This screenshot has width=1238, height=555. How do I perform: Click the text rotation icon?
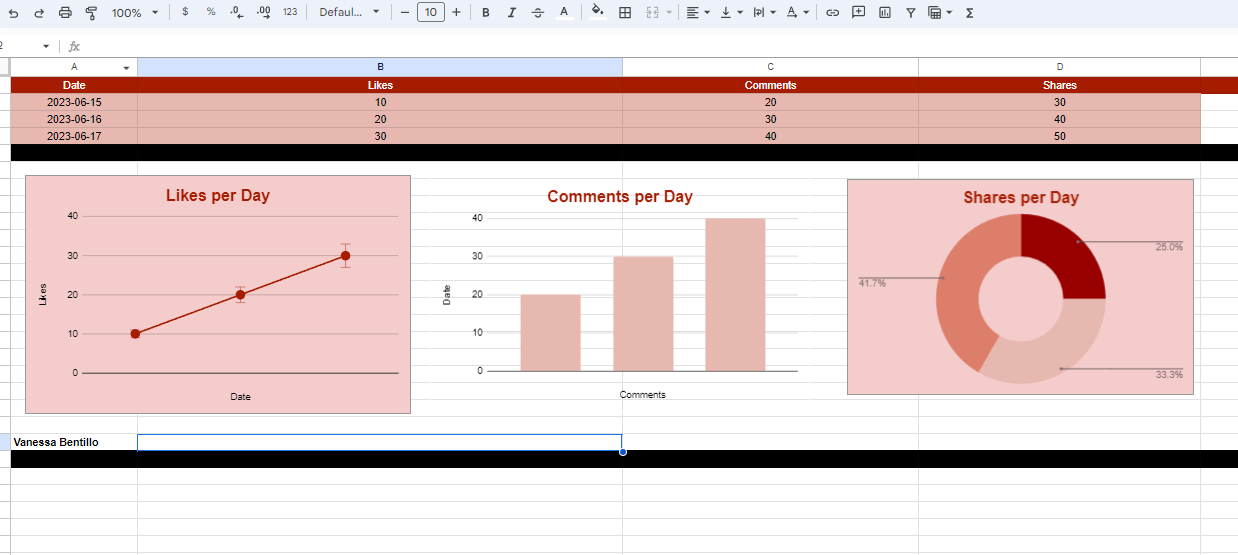[792, 13]
